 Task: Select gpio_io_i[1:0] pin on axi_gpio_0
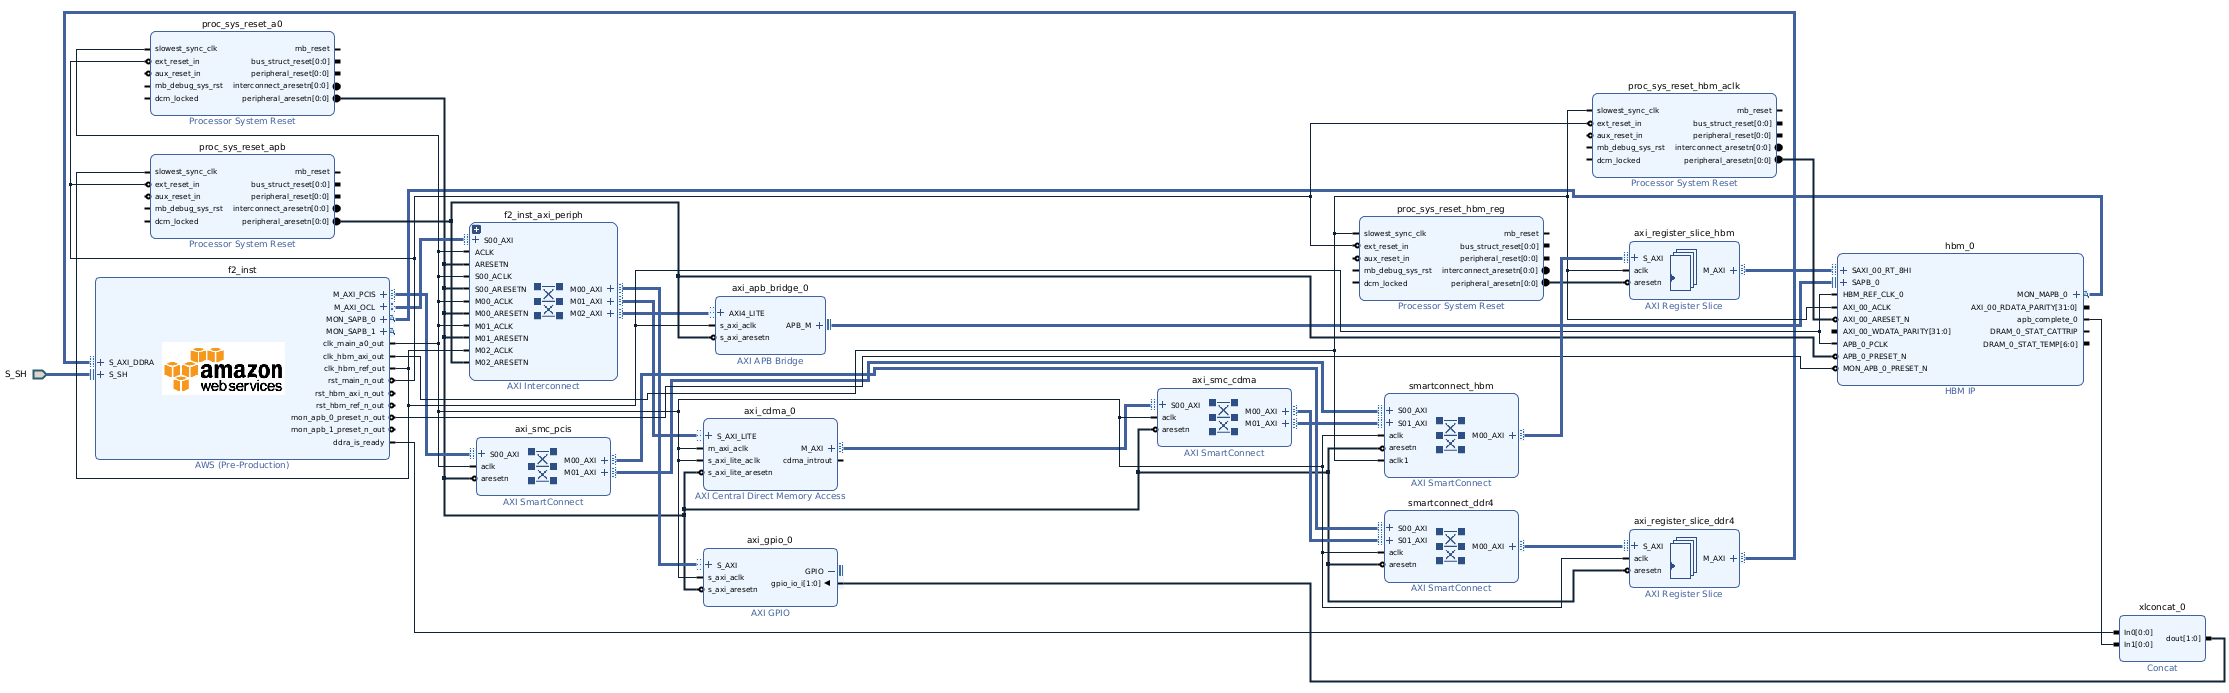click(x=795, y=584)
